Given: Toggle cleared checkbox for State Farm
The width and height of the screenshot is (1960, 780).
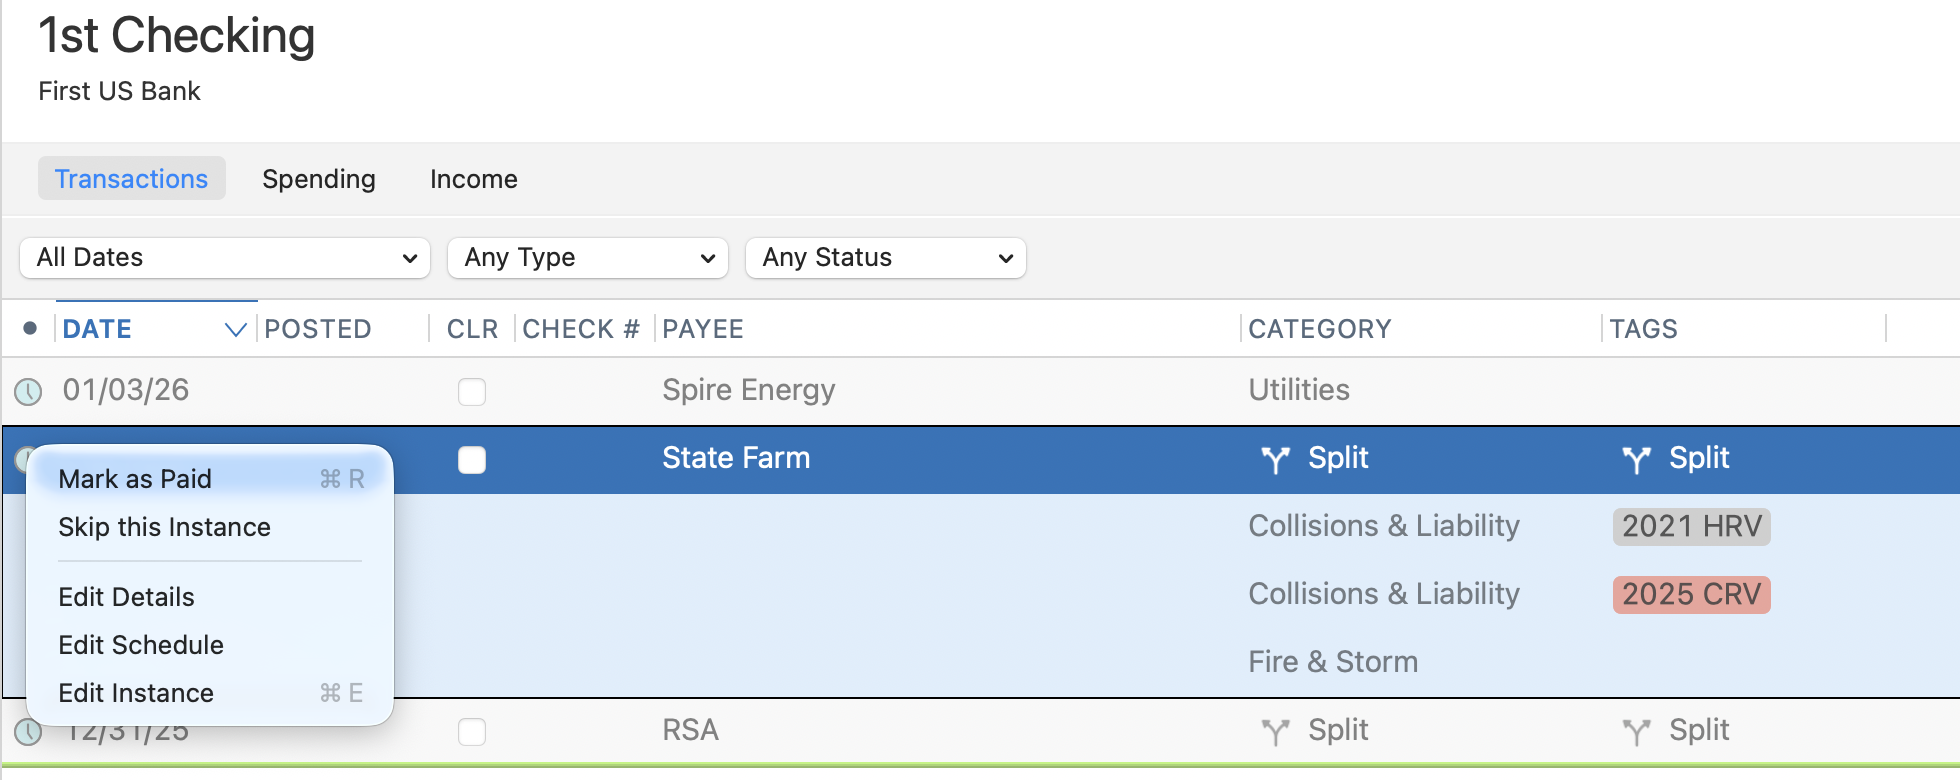Looking at the screenshot, I should coord(472,459).
